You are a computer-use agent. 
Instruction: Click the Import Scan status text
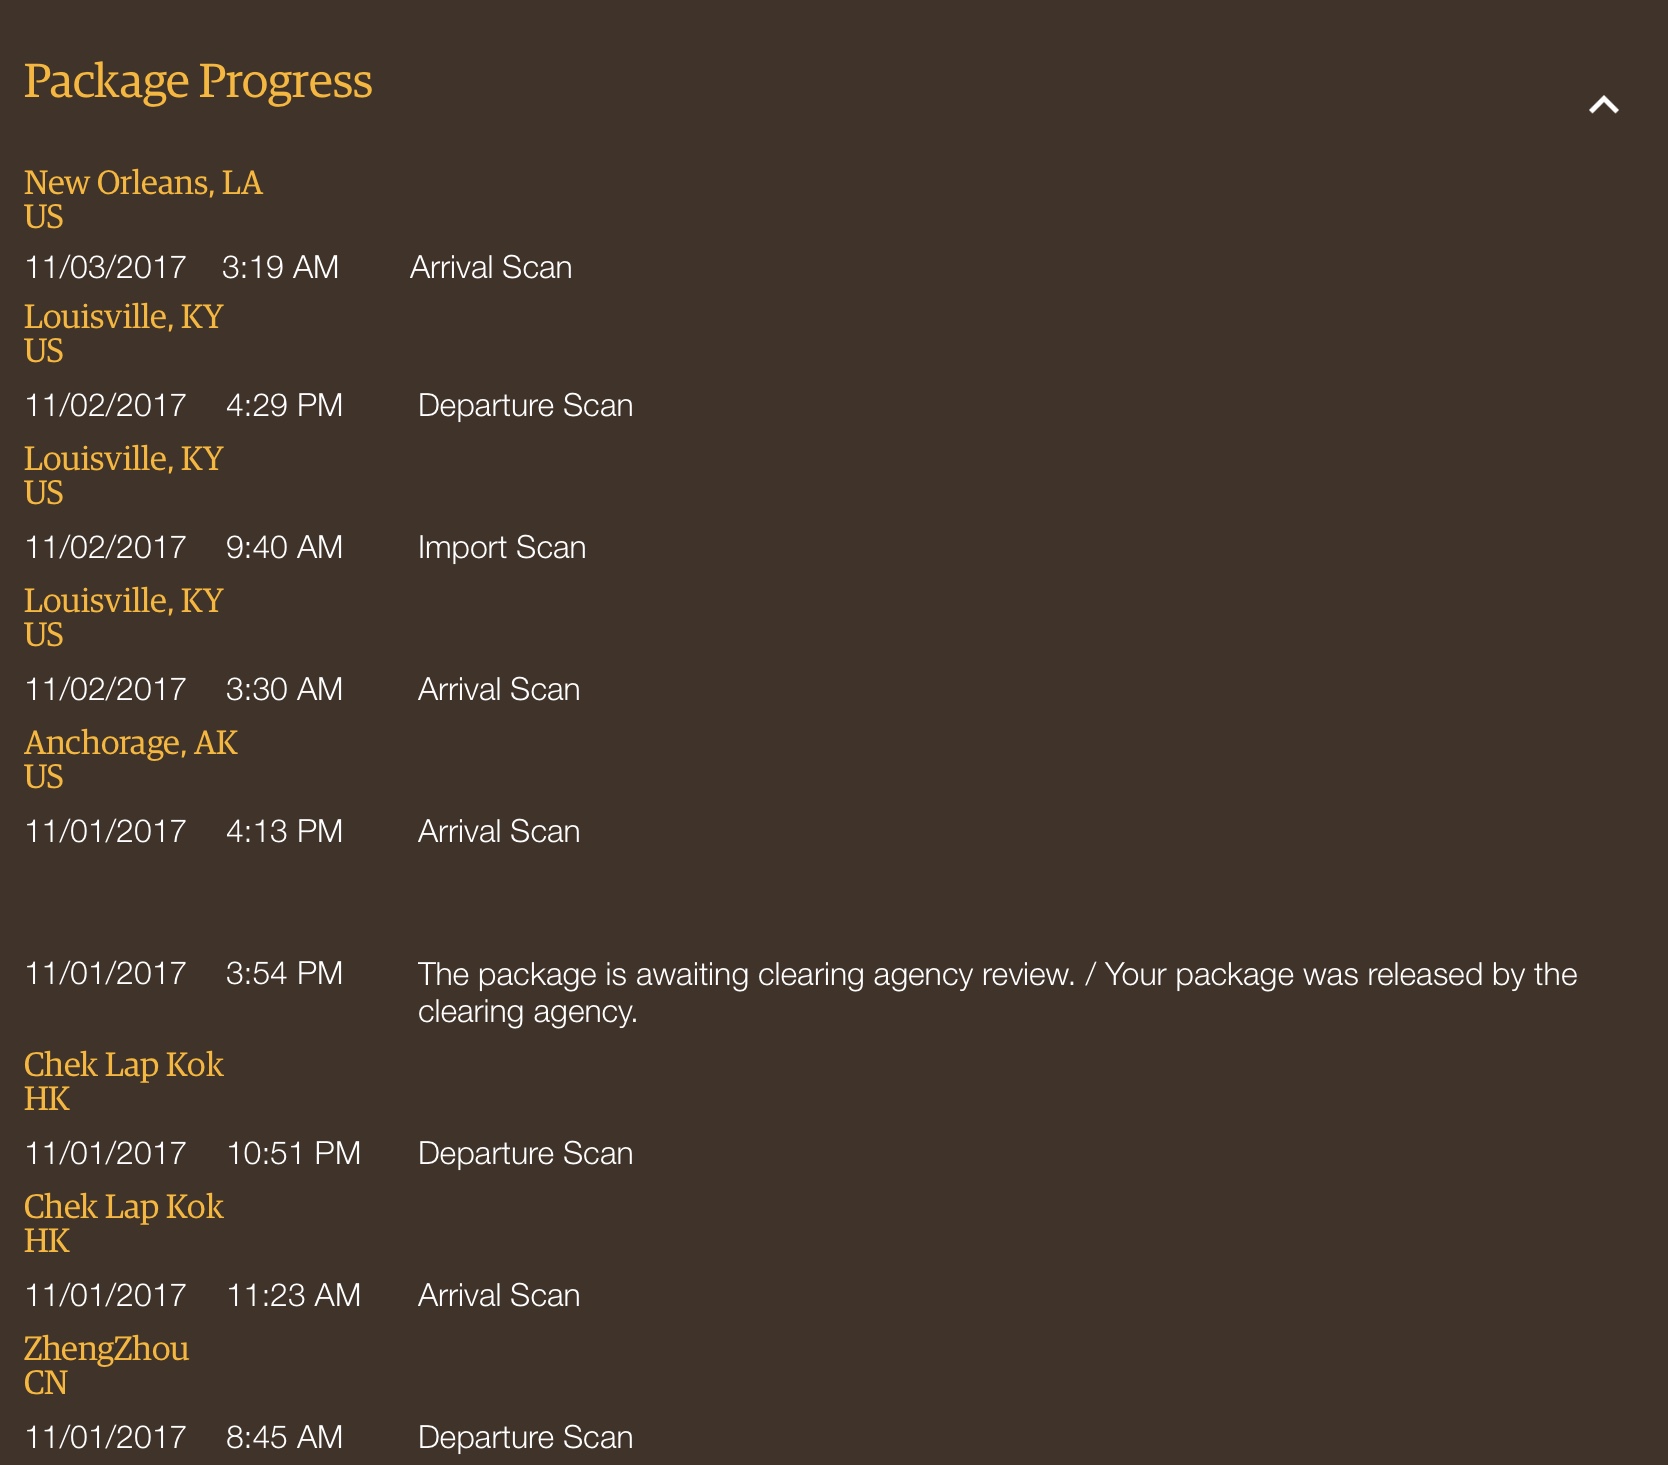(502, 548)
